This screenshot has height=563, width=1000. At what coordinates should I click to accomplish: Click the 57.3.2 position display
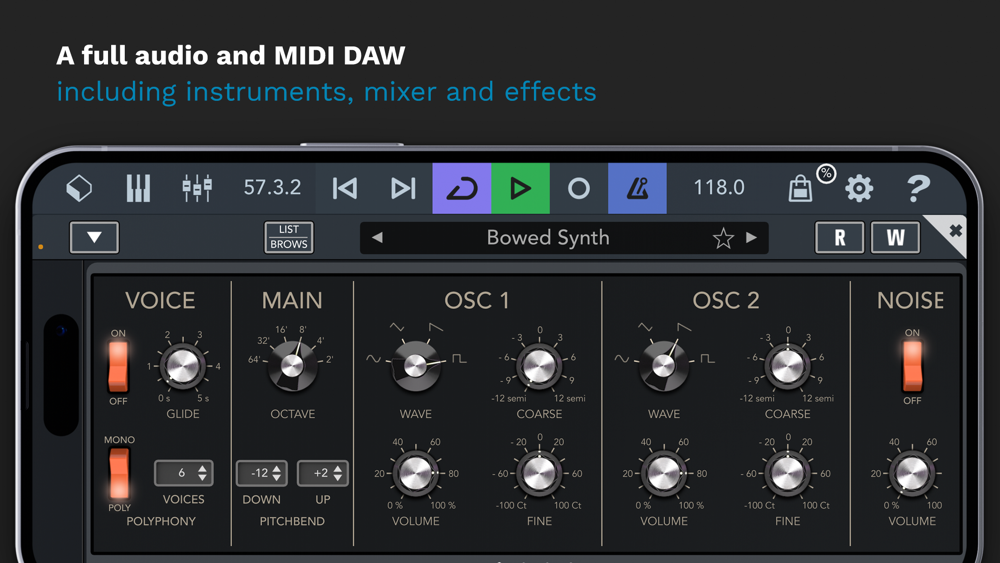[x=272, y=187]
